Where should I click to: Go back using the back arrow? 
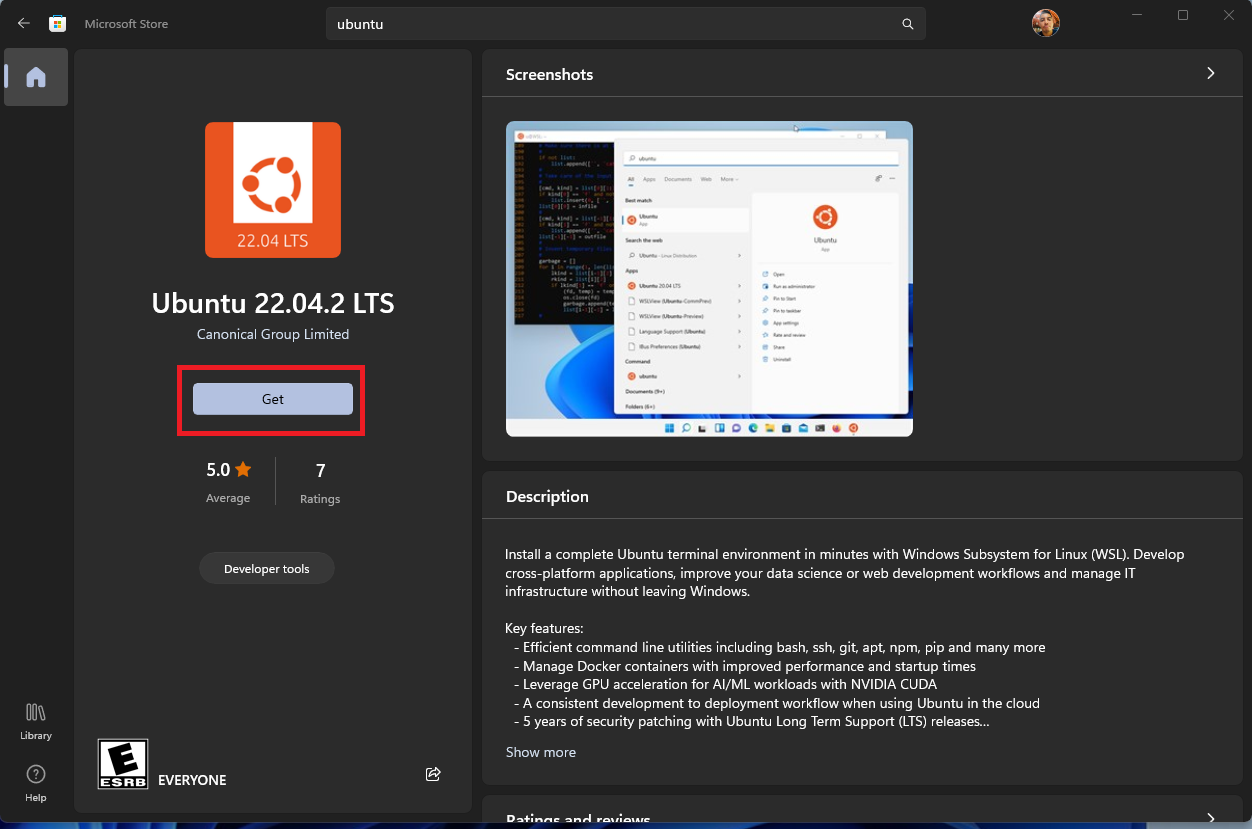(x=24, y=23)
